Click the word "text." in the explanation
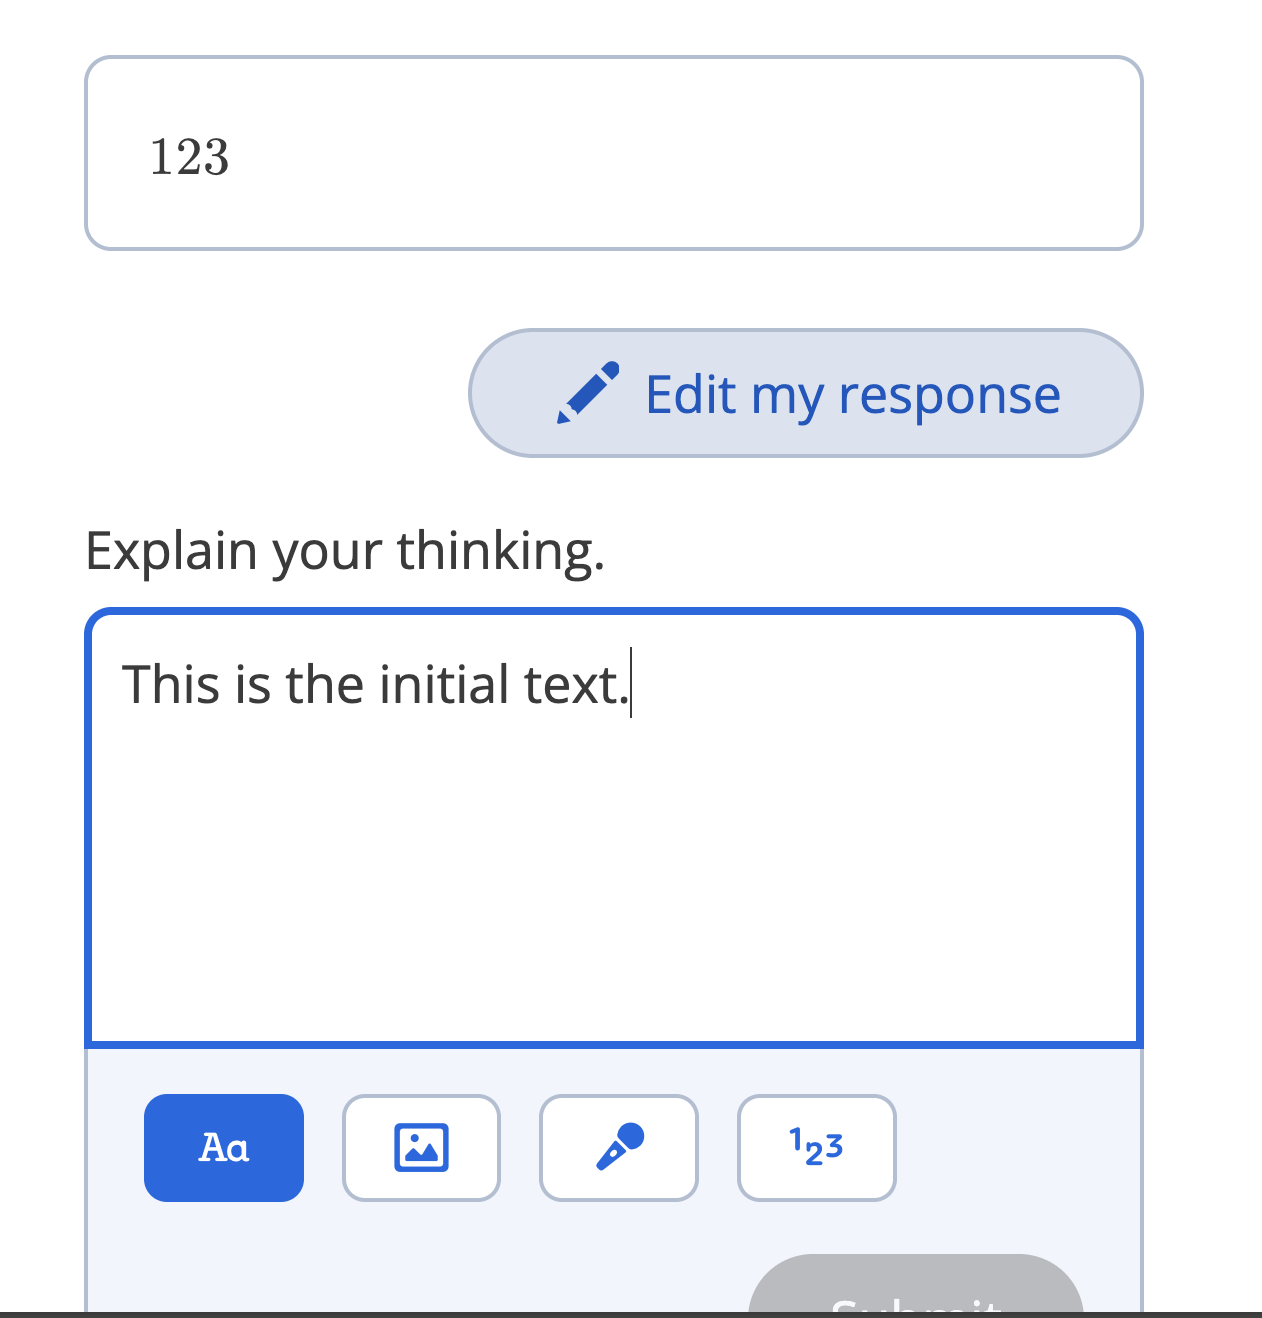 (575, 686)
